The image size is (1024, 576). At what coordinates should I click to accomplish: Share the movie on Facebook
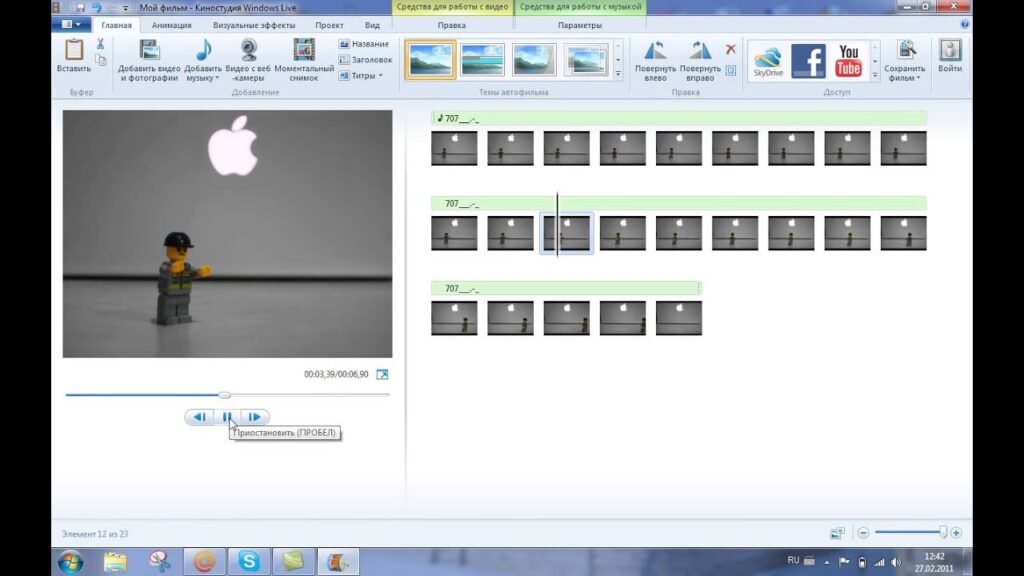coord(808,61)
